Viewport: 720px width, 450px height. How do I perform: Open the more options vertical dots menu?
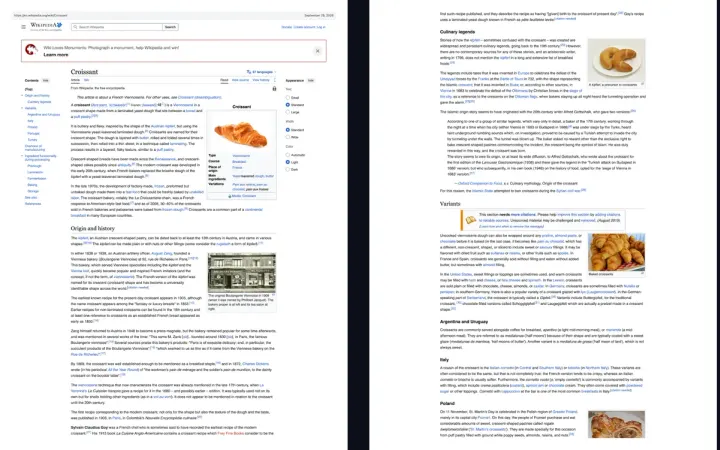pos(275,80)
